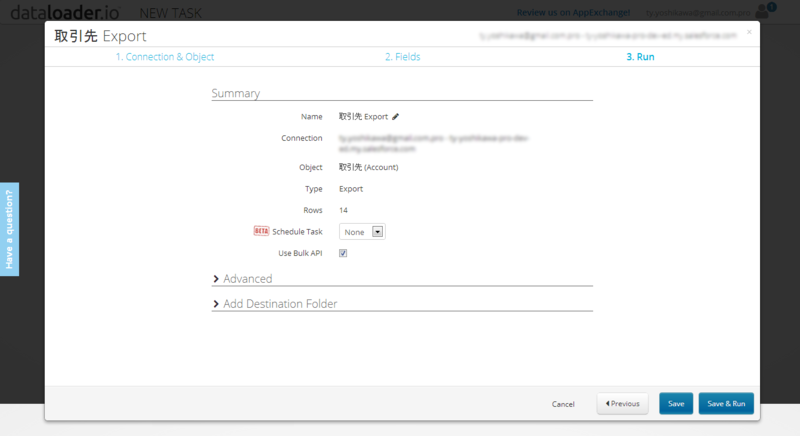Toggle the Use Bulk API checkbox
Image resolution: width=800 pixels, height=436 pixels.
(343, 253)
